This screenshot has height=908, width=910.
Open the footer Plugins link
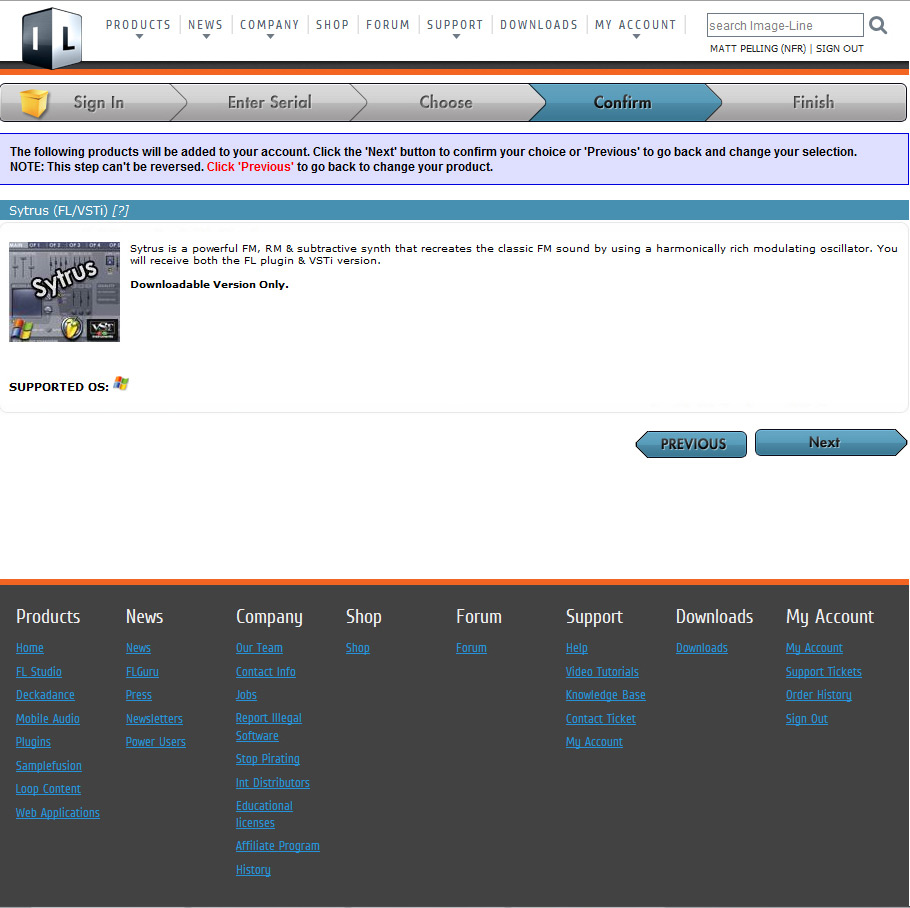(x=33, y=742)
